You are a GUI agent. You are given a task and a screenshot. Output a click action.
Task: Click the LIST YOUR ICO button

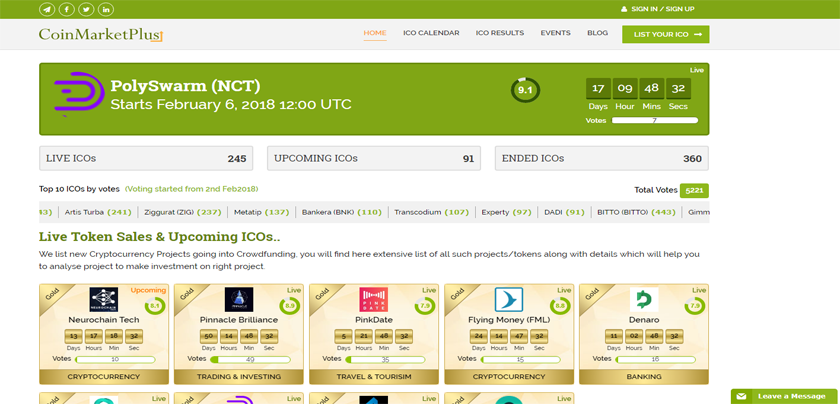[x=666, y=34]
